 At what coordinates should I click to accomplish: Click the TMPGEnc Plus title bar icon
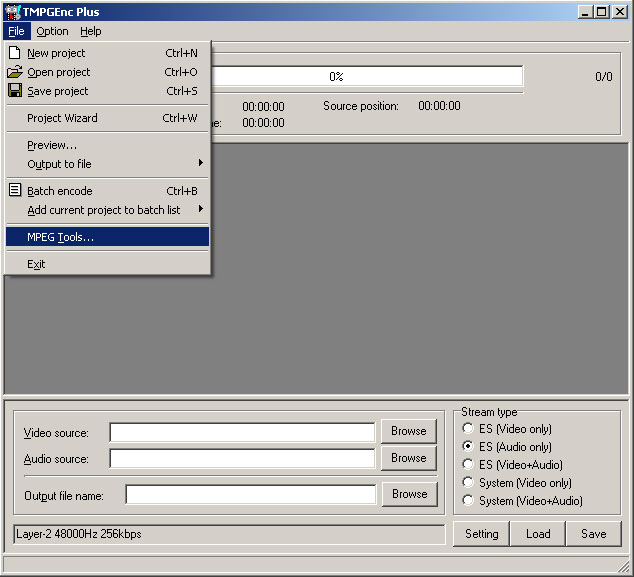pyautogui.click(x=13, y=12)
